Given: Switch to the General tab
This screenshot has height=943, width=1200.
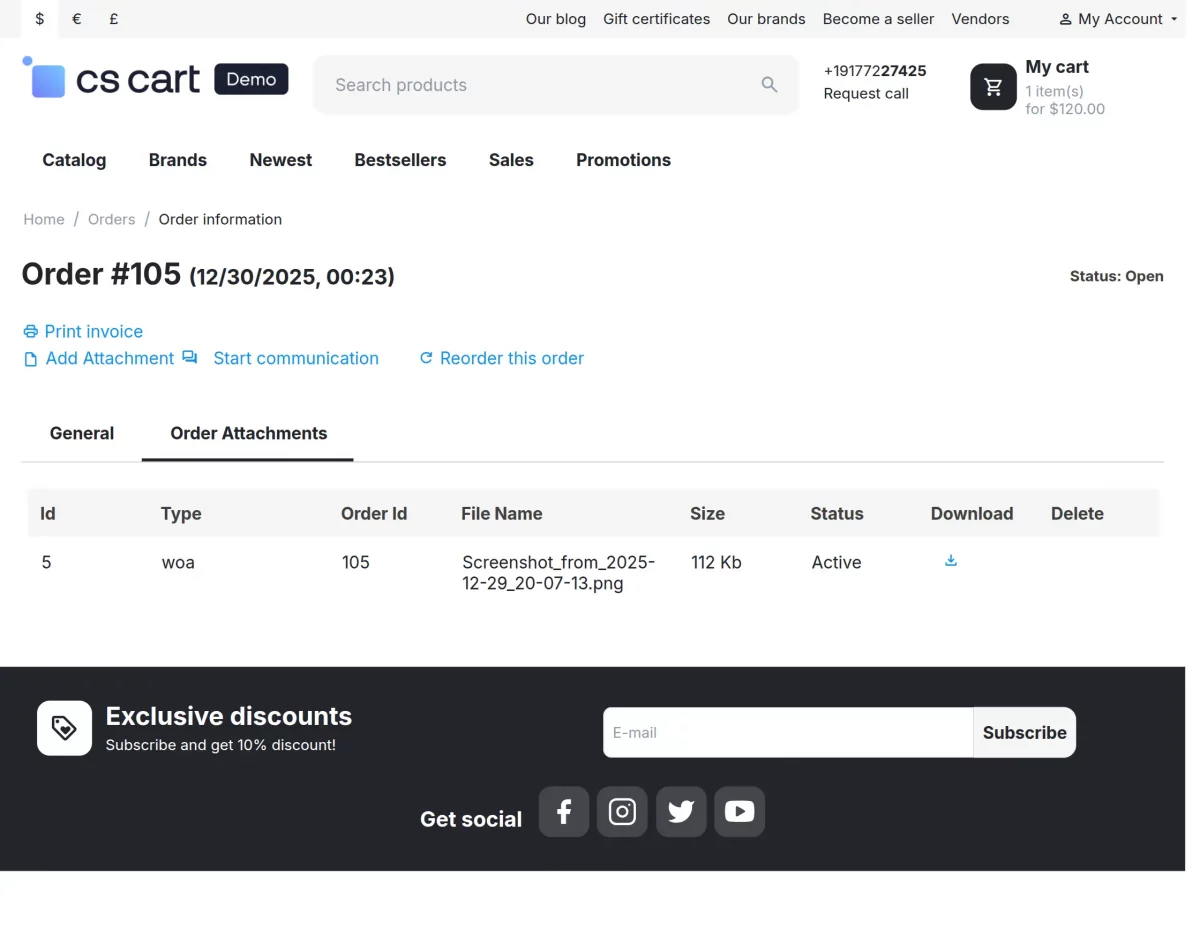Looking at the screenshot, I should [82, 433].
